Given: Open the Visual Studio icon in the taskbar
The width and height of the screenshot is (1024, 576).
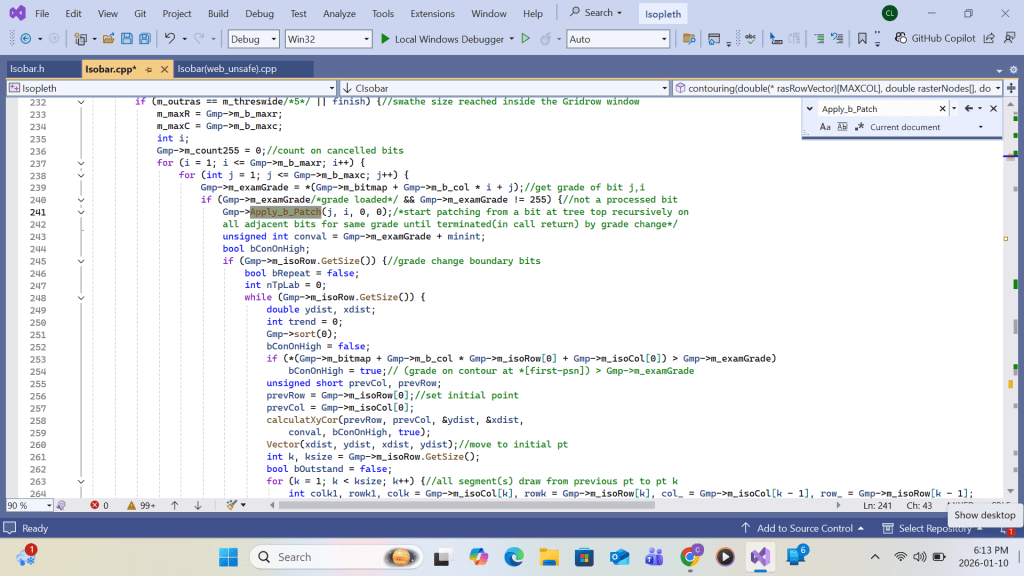Looking at the screenshot, I should tap(759, 556).
